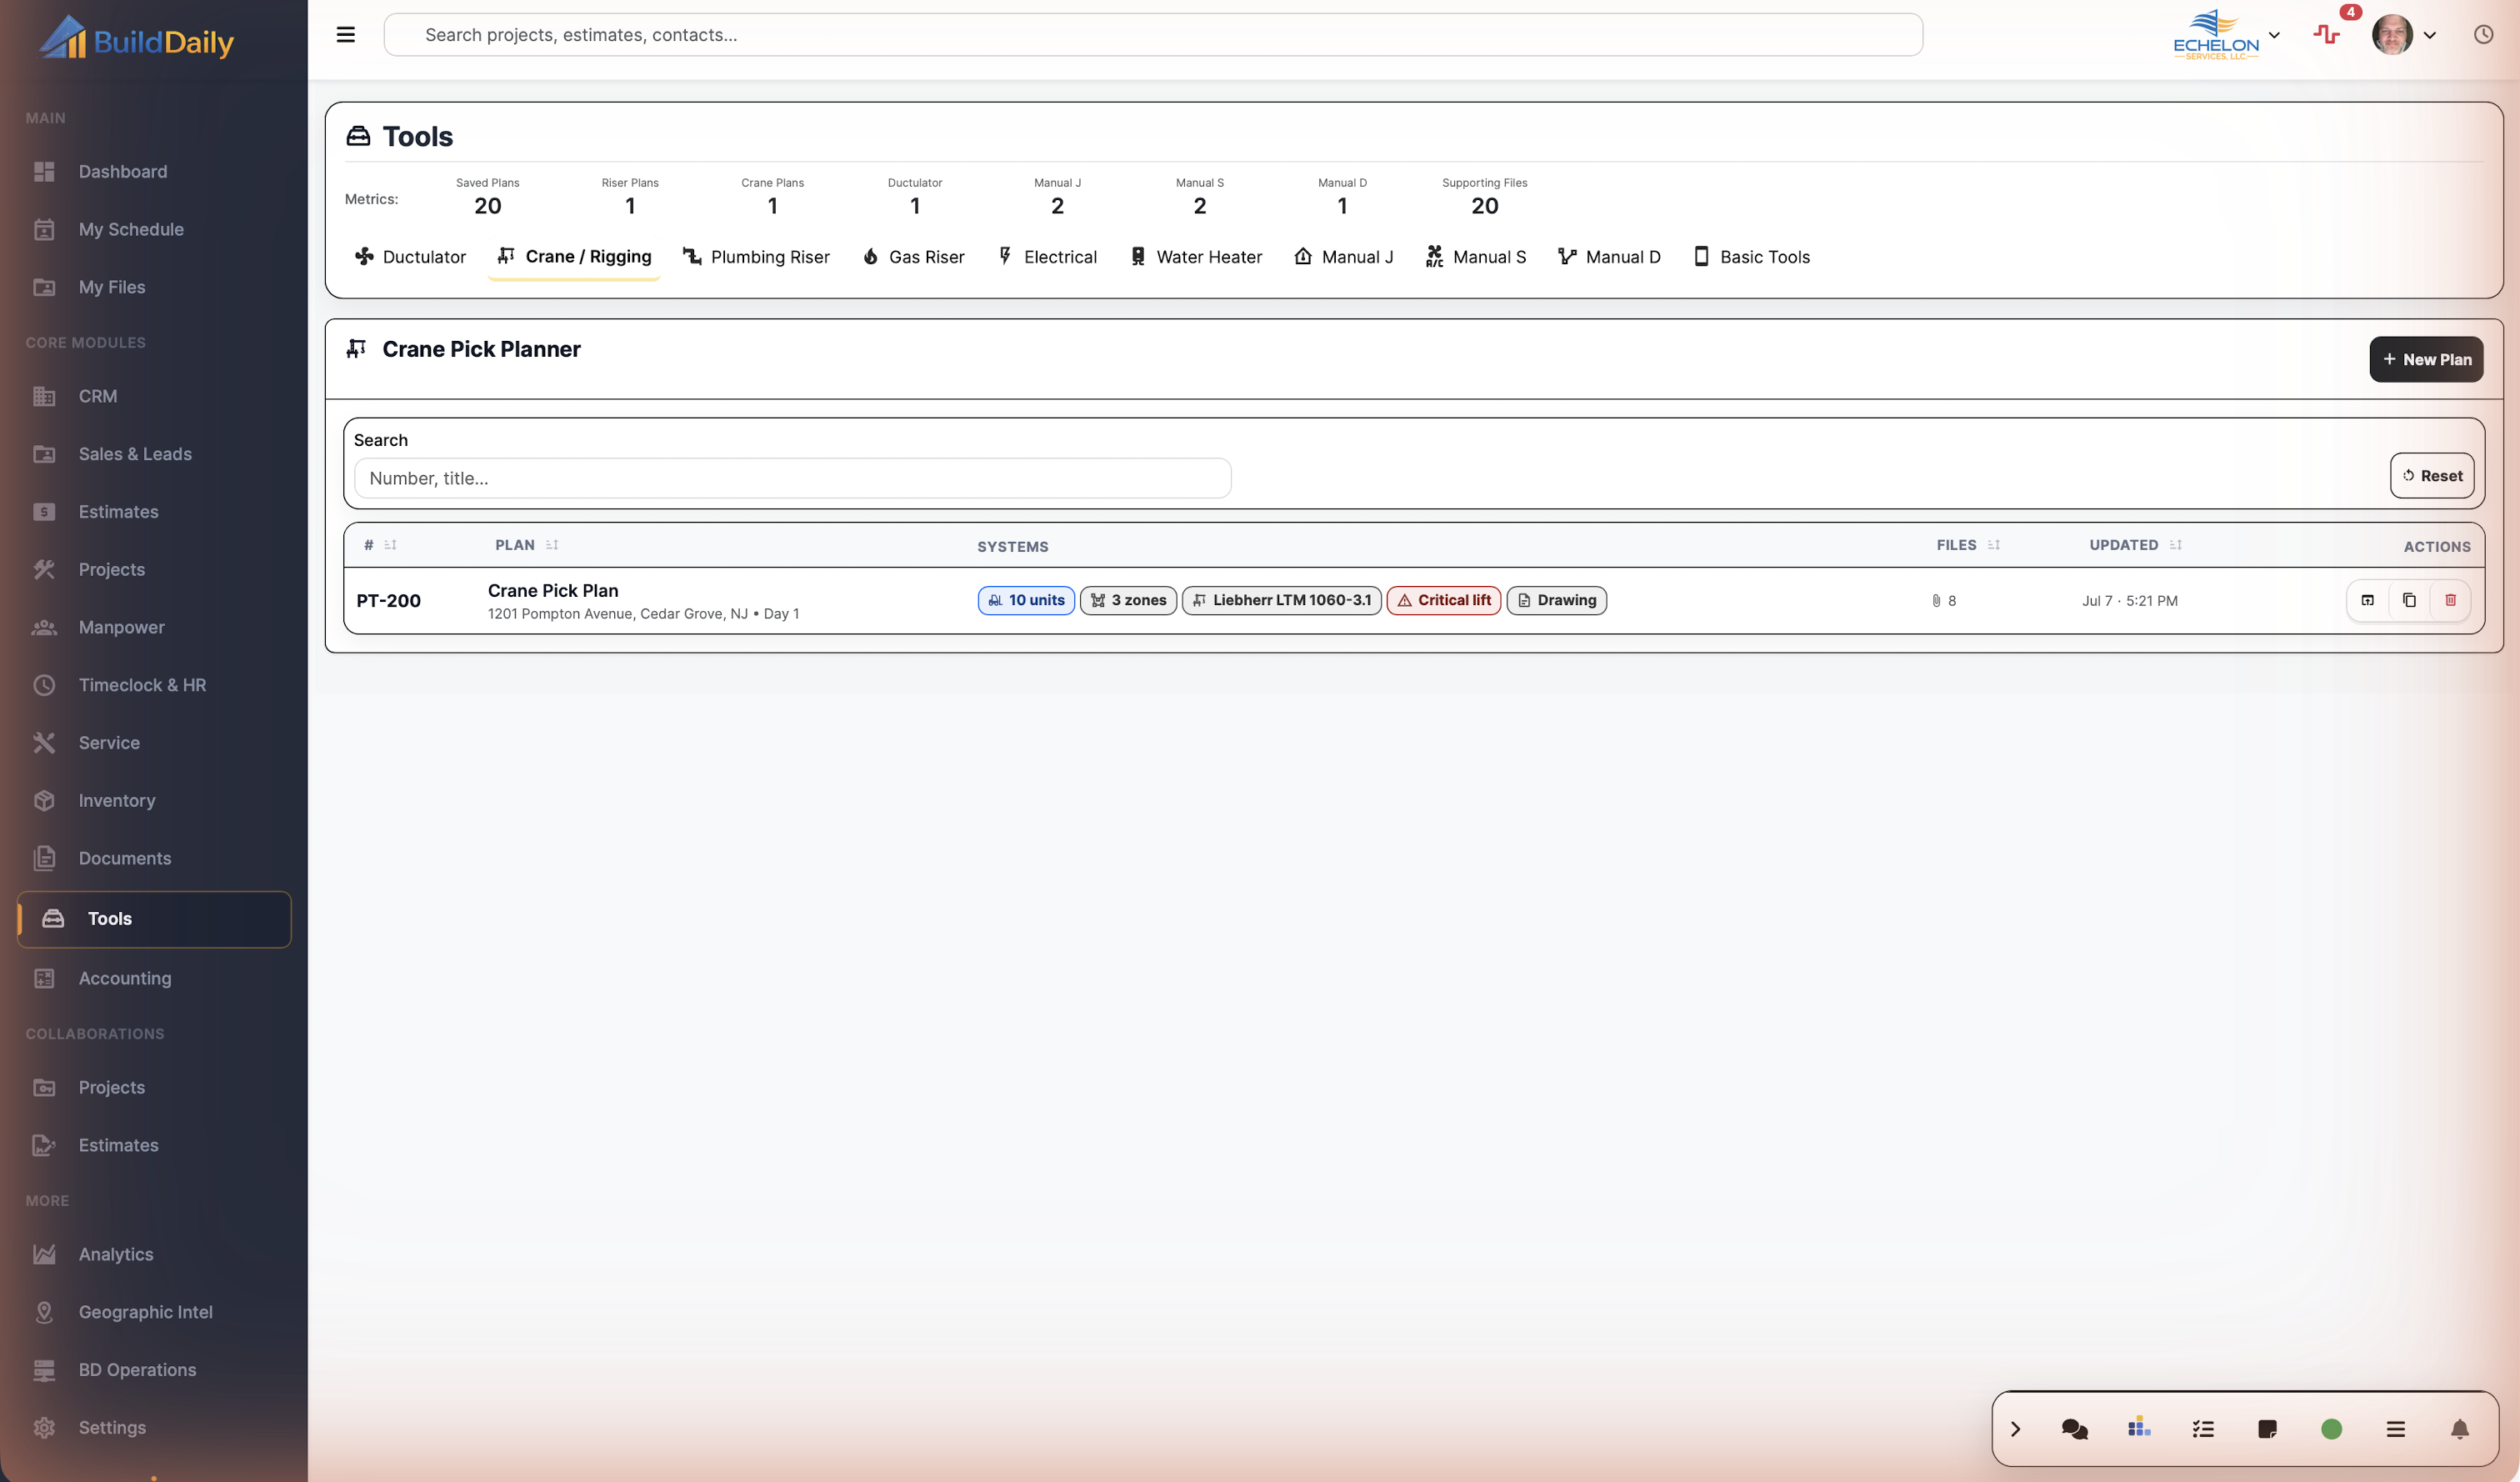This screenshot has height=1482, width=2520.
Task: Switch to Manual J tab
Action: 1343,257
